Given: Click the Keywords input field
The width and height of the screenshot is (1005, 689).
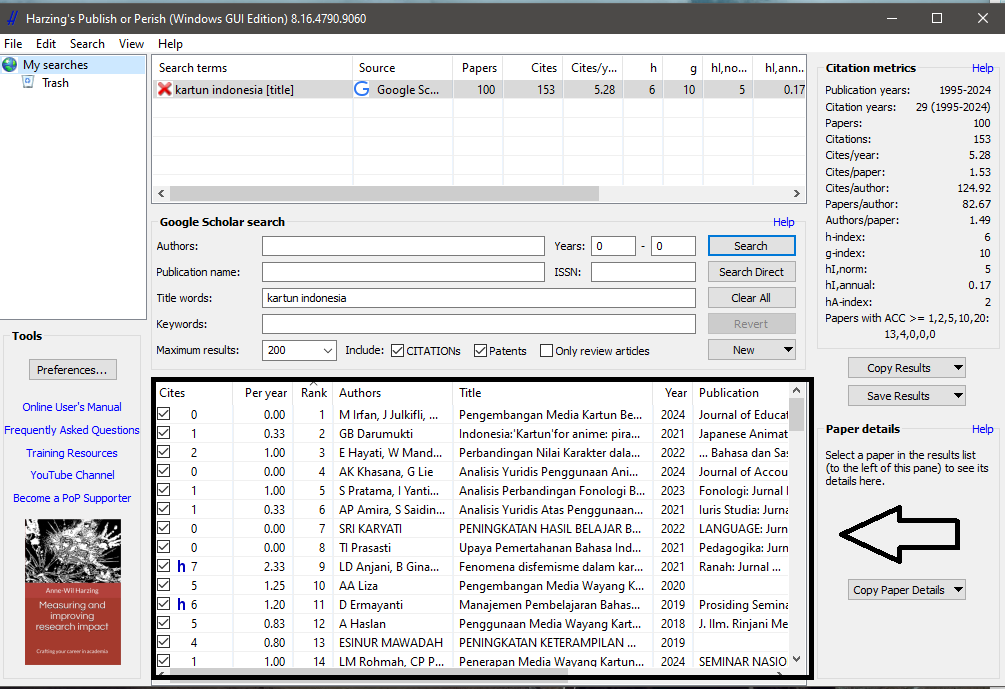Looking at the screenshot, I should (479, 324).
